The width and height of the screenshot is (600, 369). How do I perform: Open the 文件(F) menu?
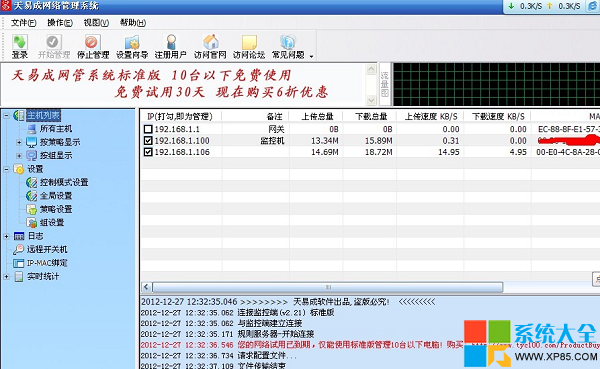click(23, 23)
